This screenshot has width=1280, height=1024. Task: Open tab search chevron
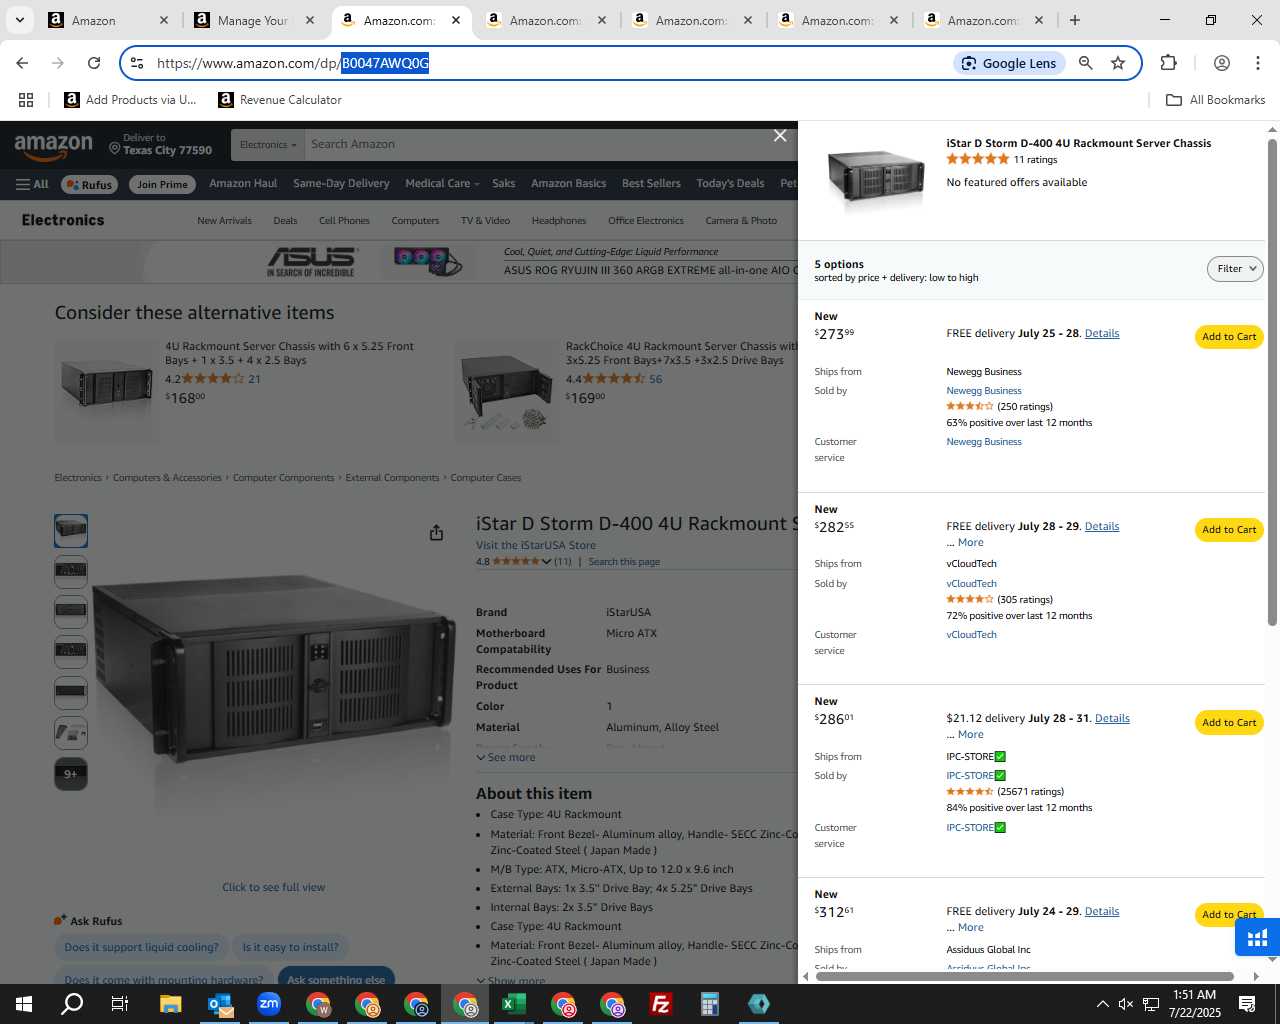19,20
